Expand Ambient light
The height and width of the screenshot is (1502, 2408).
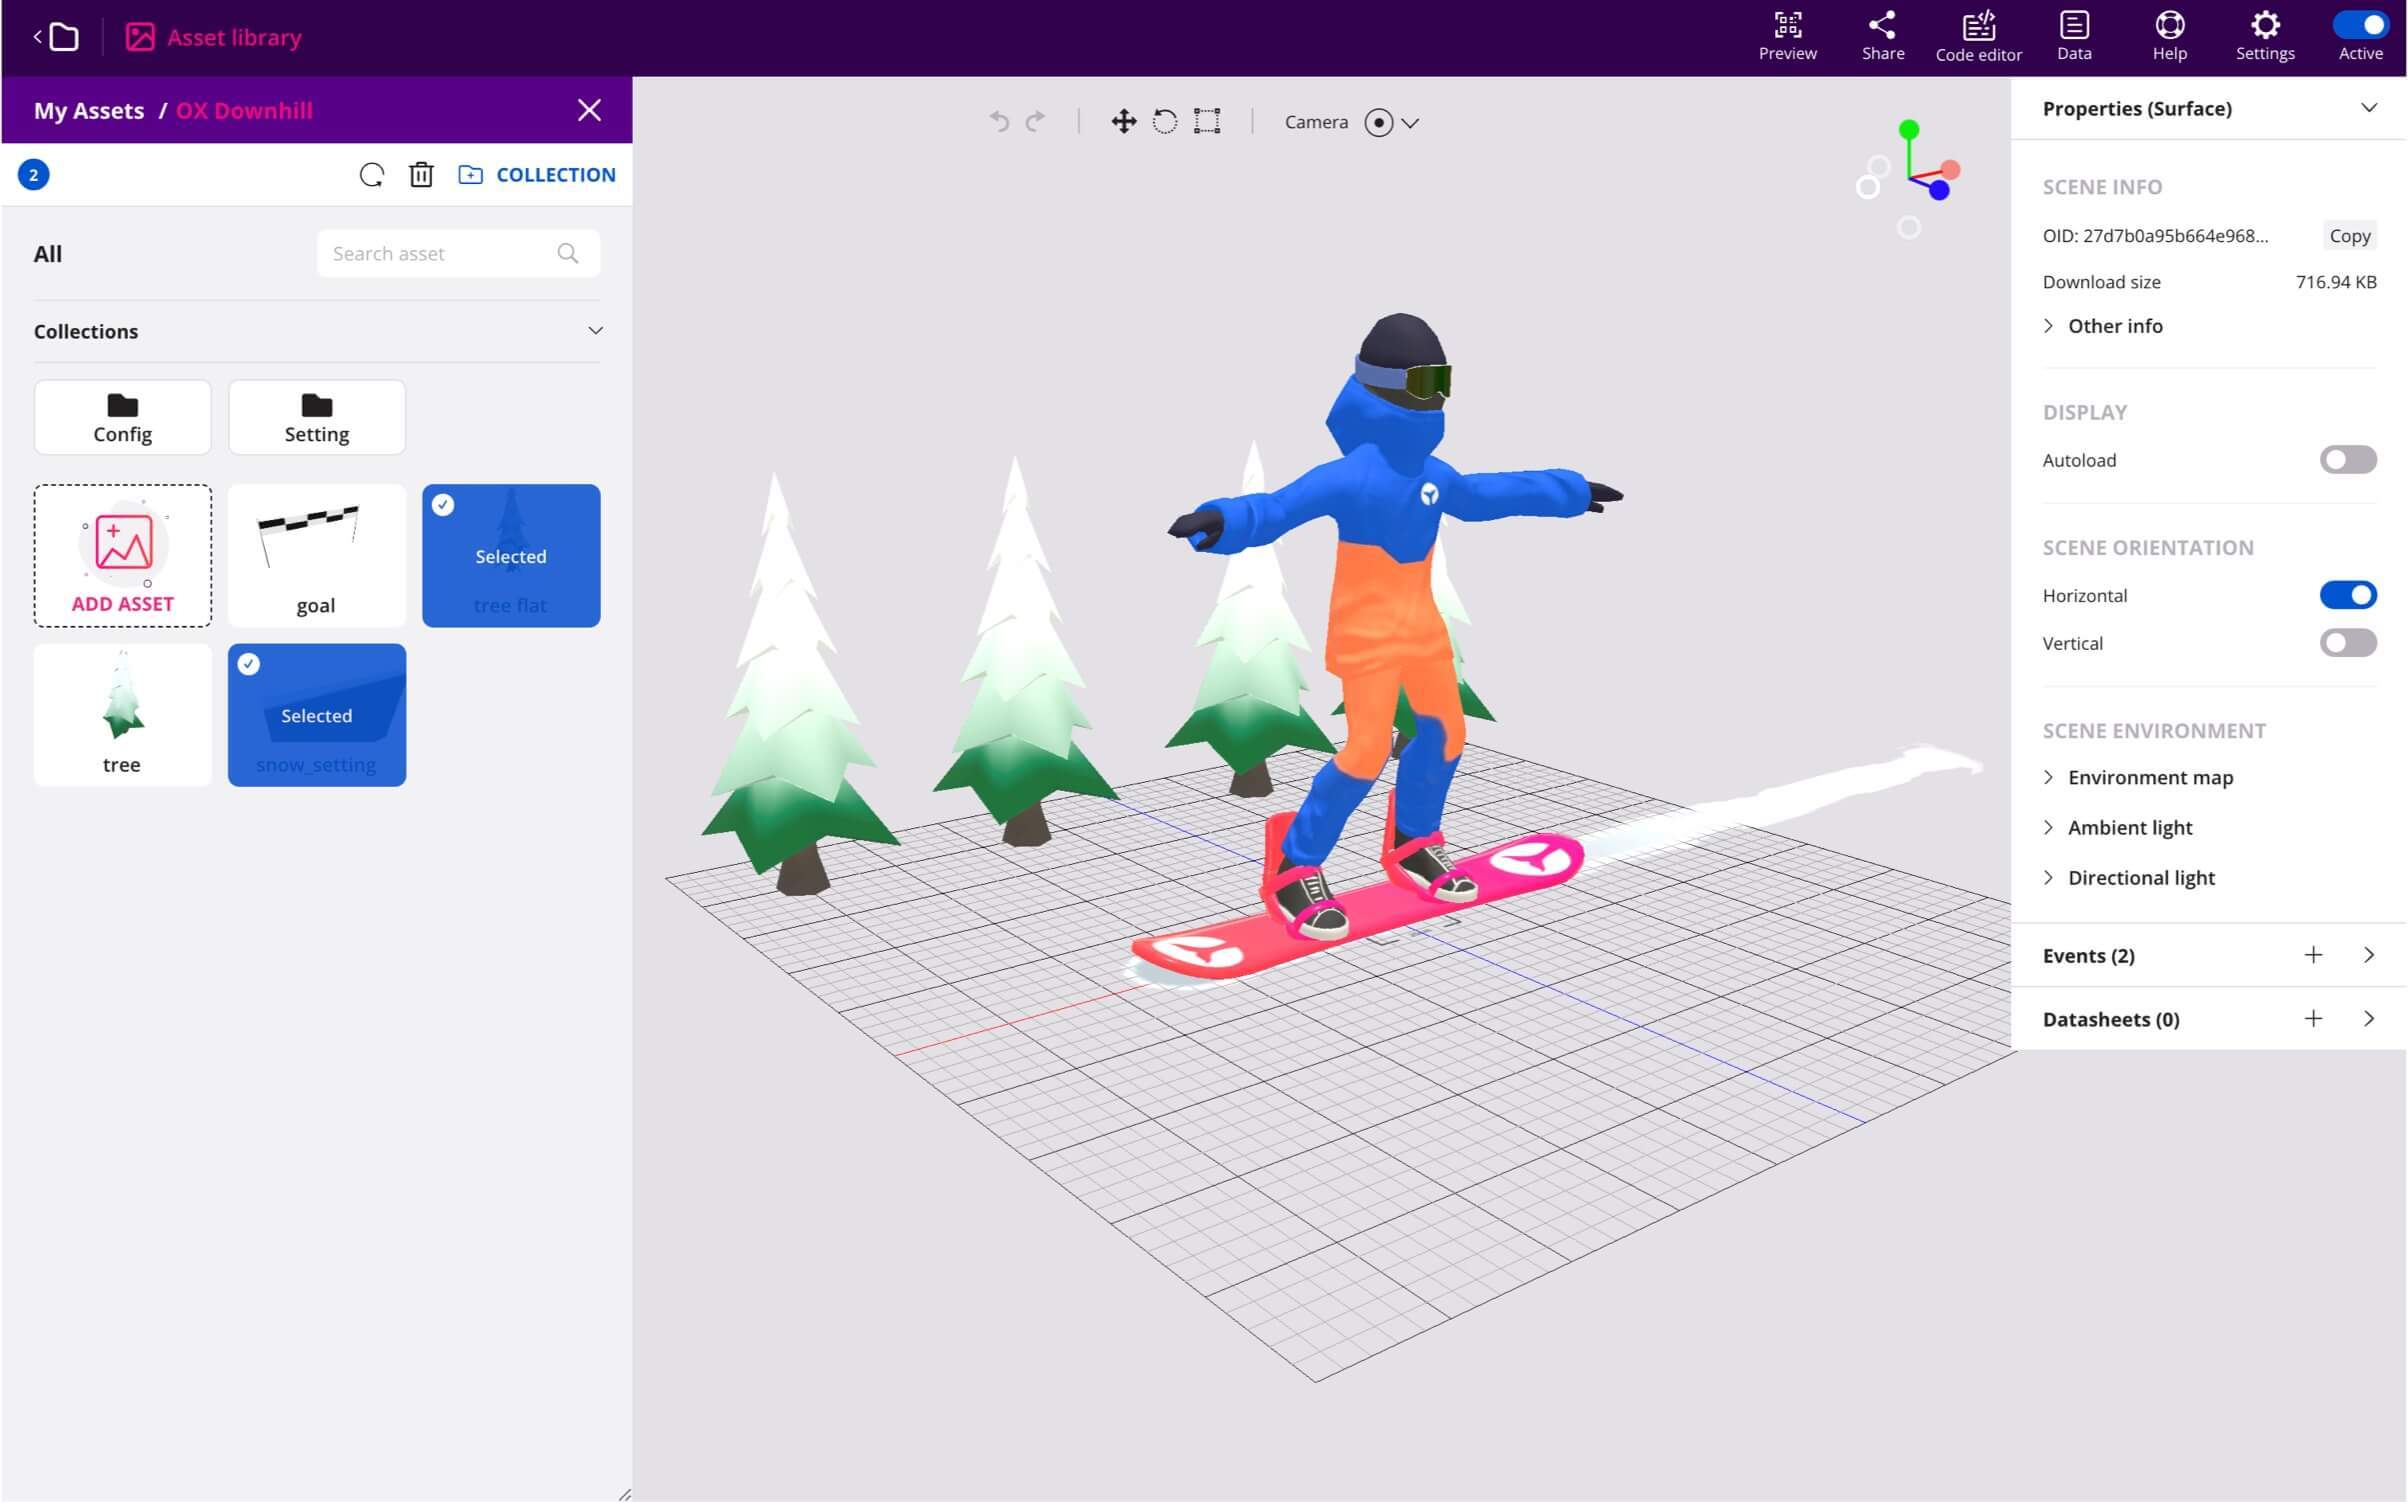tap(2118, 827)
